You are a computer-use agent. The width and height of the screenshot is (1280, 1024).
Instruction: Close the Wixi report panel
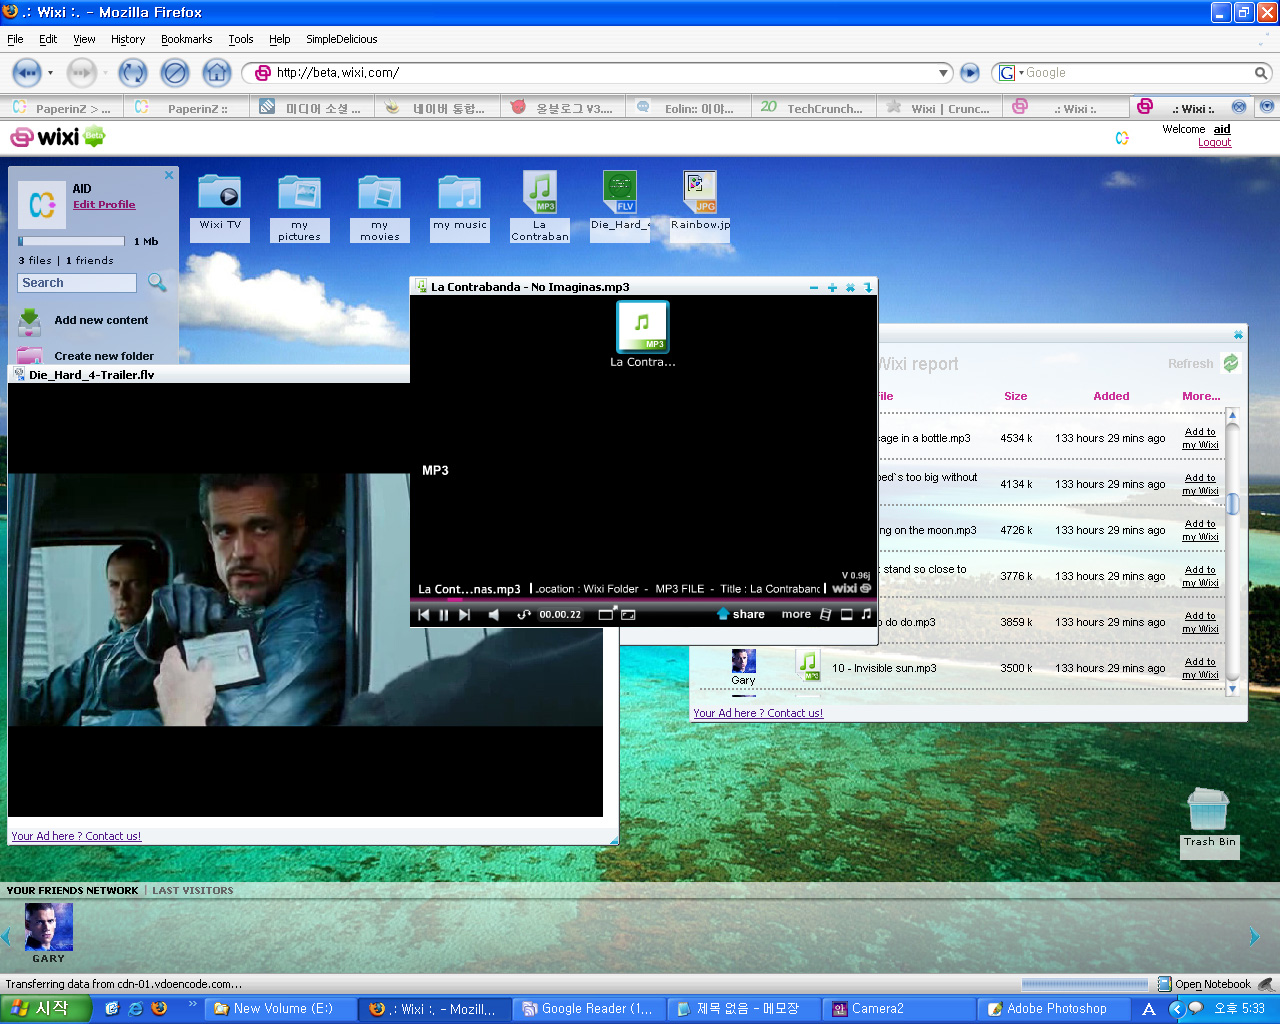(x=1238, y=334)
